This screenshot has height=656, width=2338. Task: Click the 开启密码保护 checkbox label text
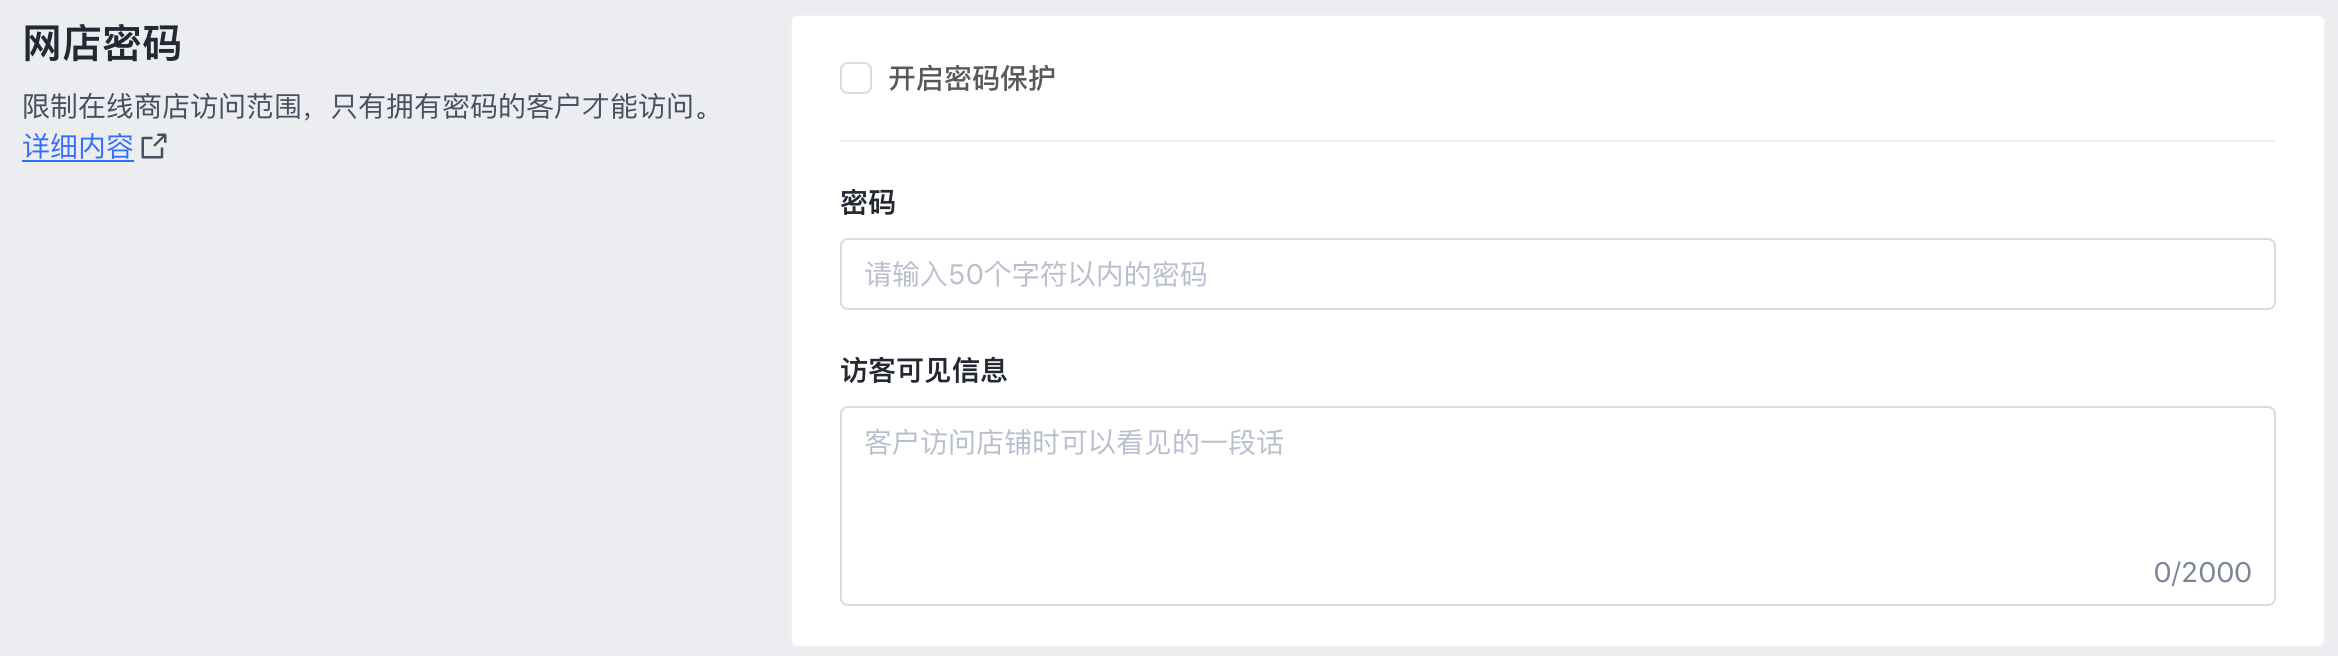click(x=971, y=78)
